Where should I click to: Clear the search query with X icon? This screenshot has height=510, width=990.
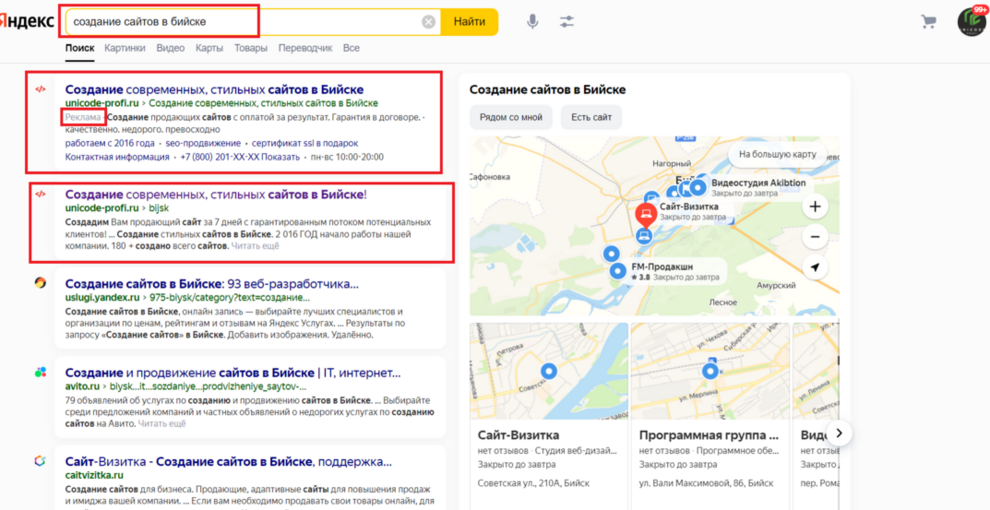point(429,22)
